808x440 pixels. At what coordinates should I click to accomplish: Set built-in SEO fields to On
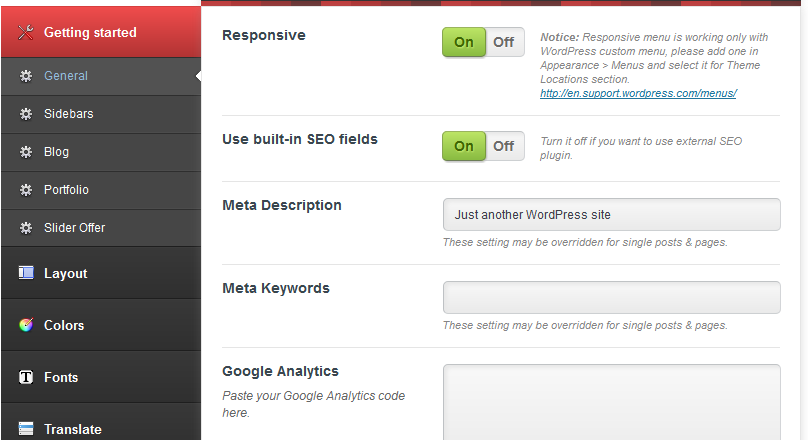(x=464, y=146)
